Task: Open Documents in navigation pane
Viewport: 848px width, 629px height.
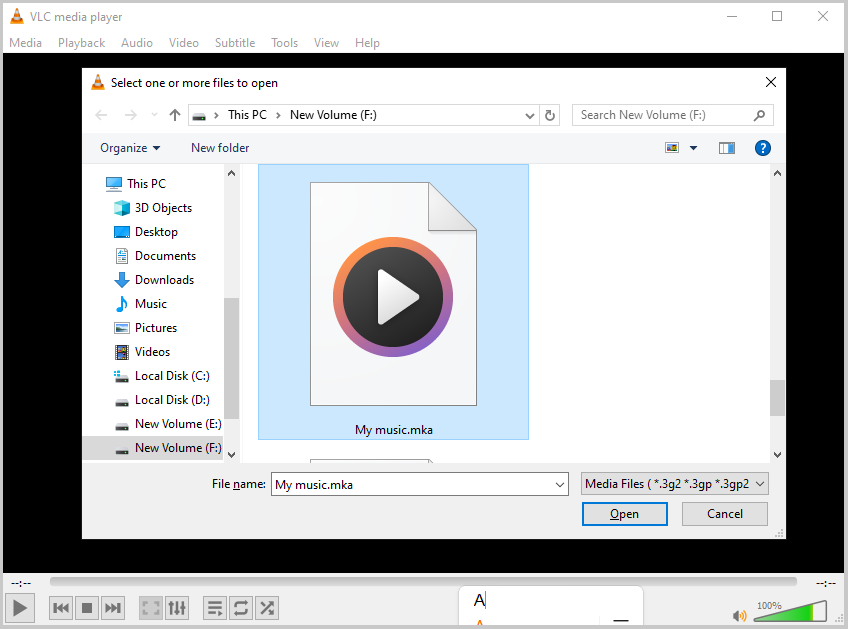Action: click(155, 256)
